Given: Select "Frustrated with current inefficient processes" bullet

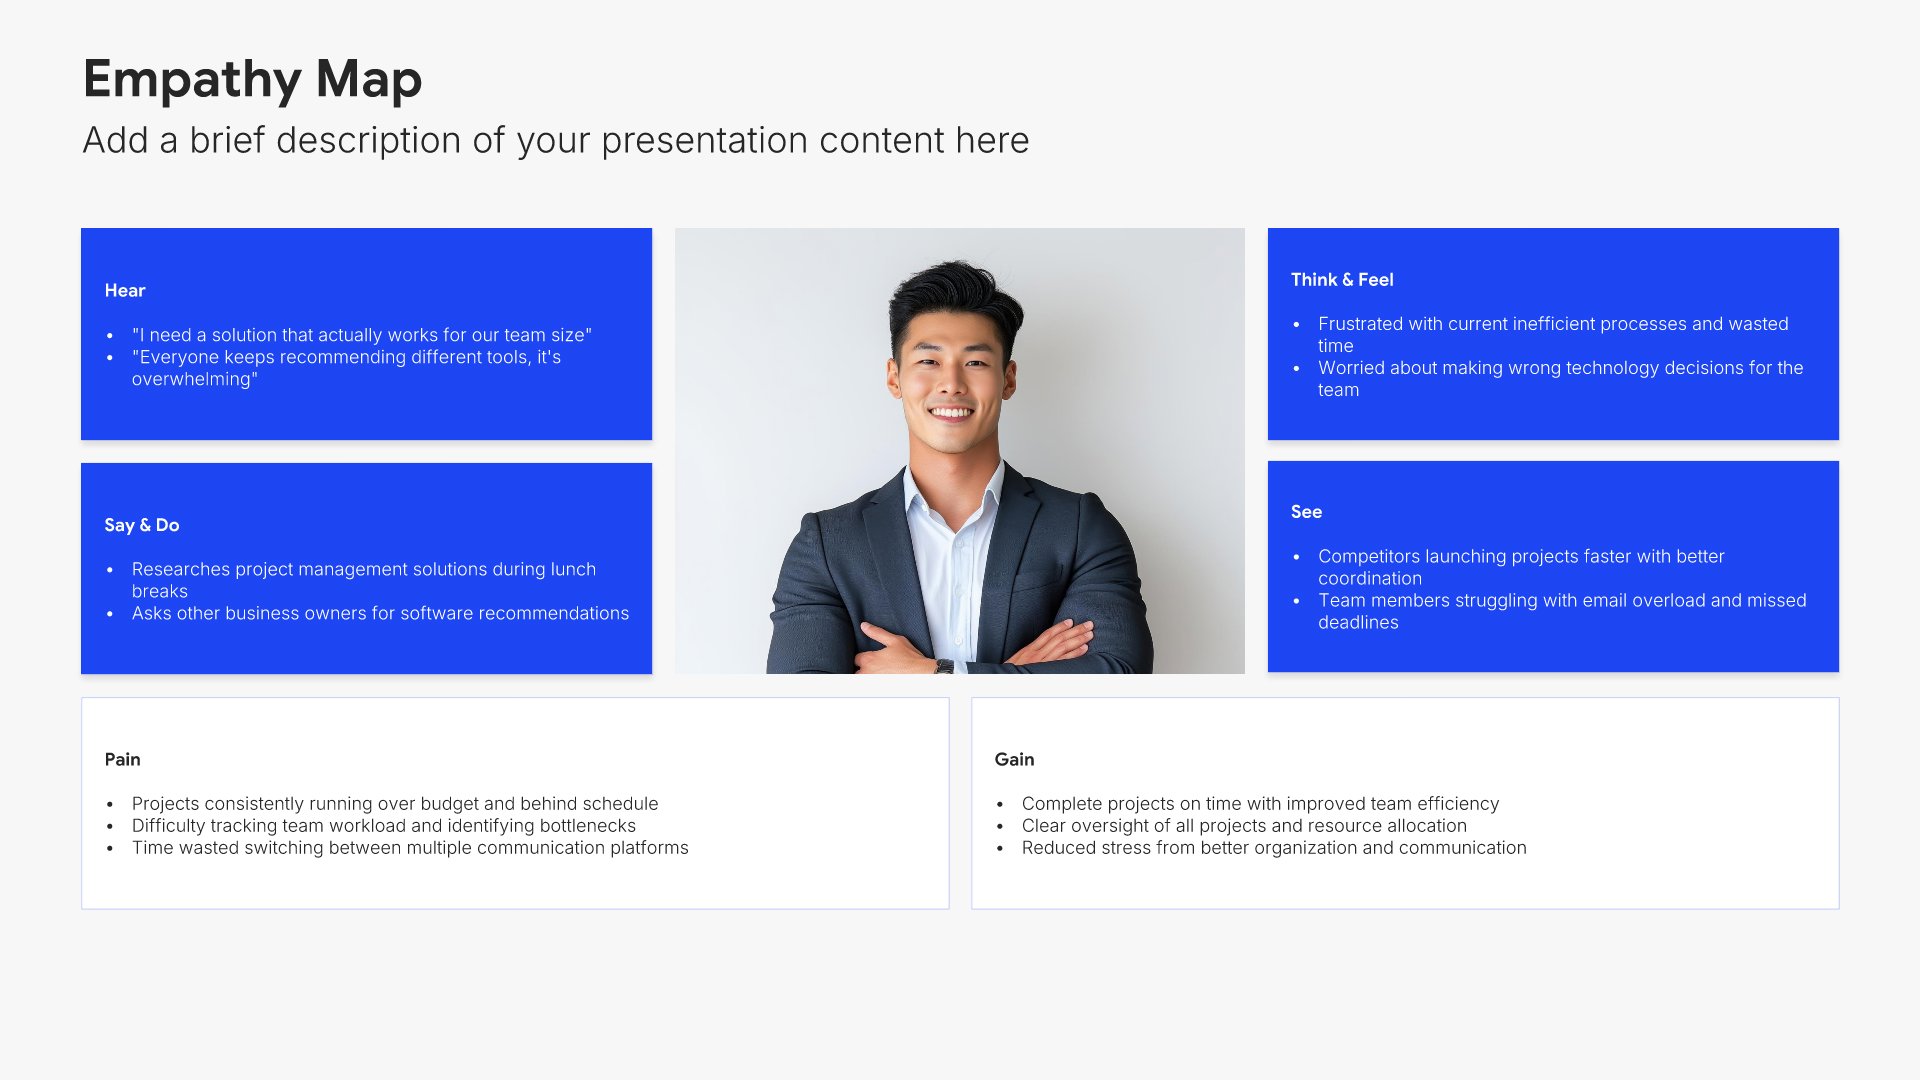Looking at the screenshot, I should tap(1553, 335).
